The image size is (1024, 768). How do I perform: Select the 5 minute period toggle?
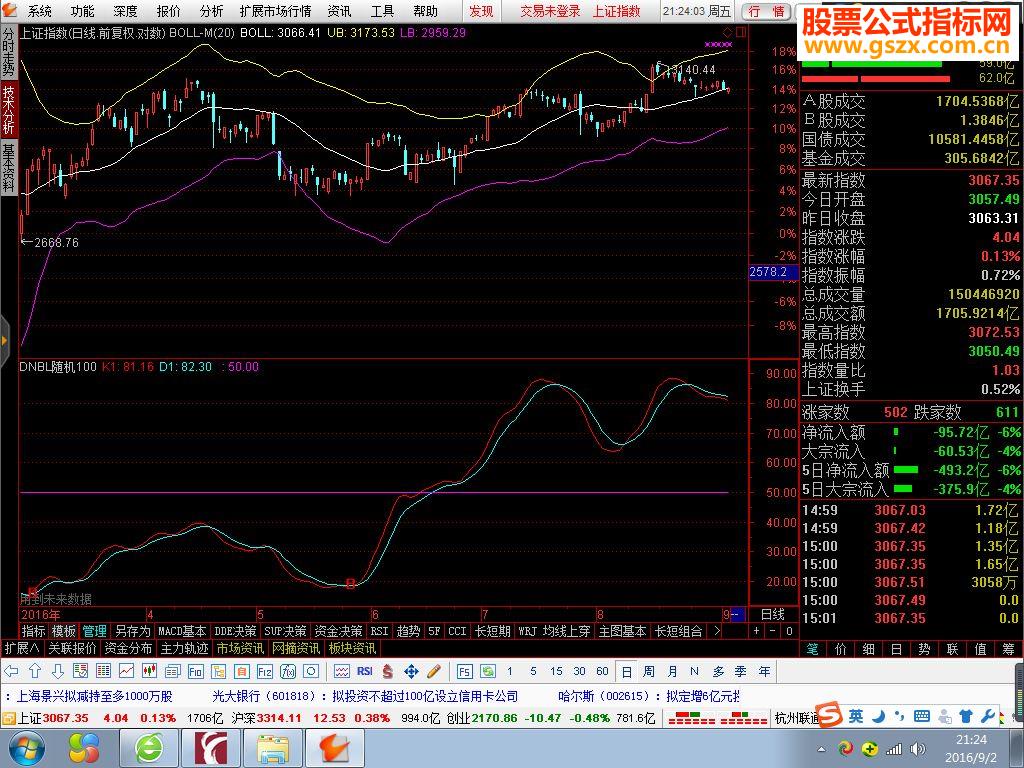click(533, 671)
